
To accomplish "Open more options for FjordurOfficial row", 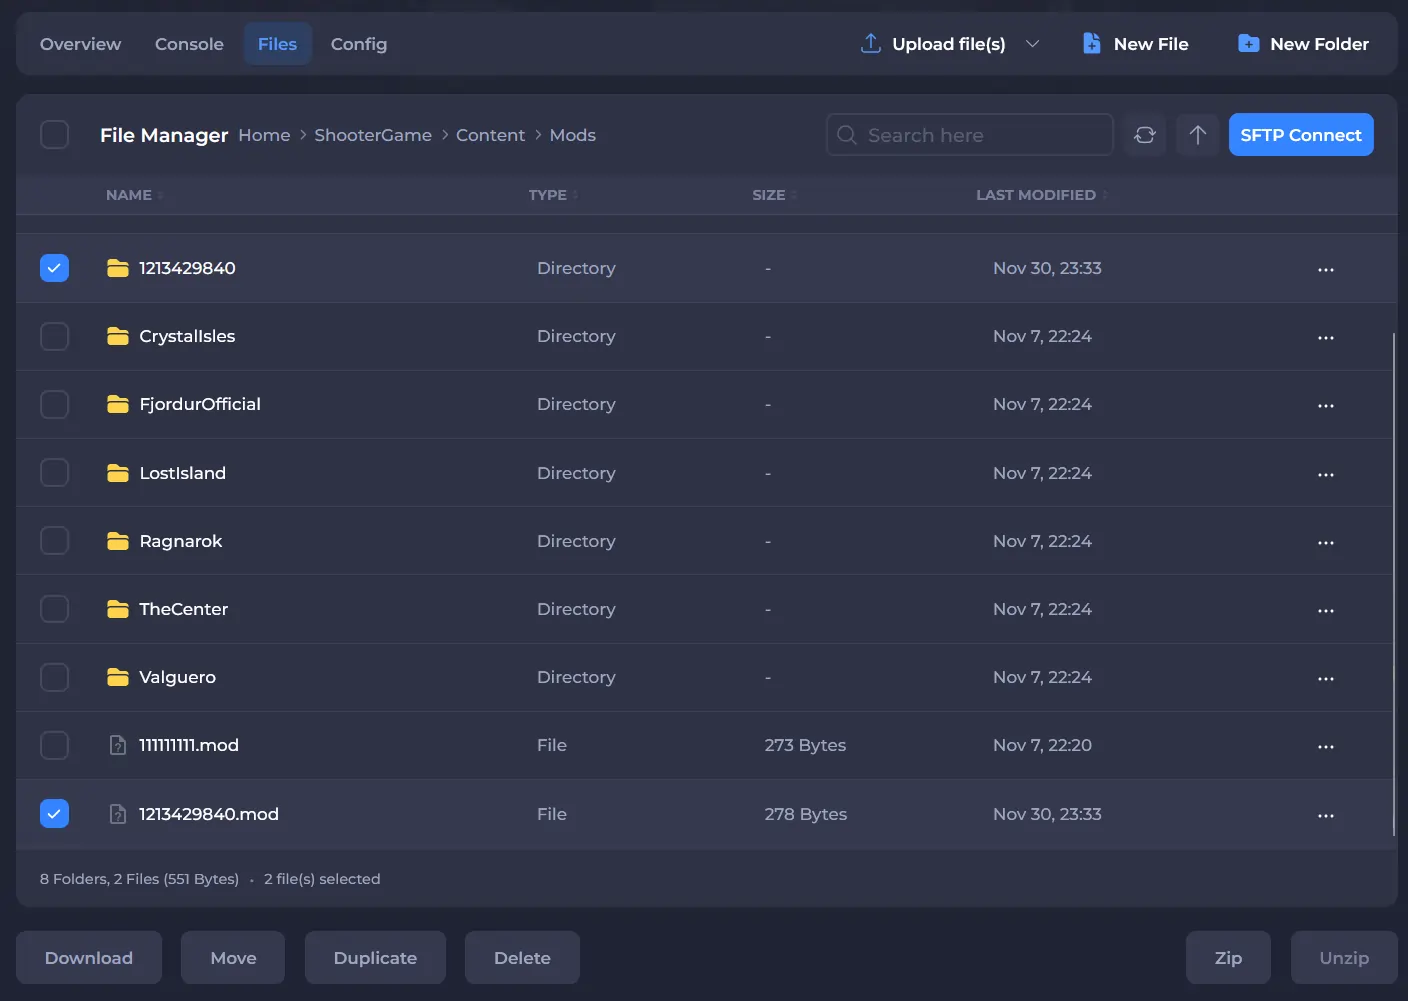I will (x=1326, y=405).
